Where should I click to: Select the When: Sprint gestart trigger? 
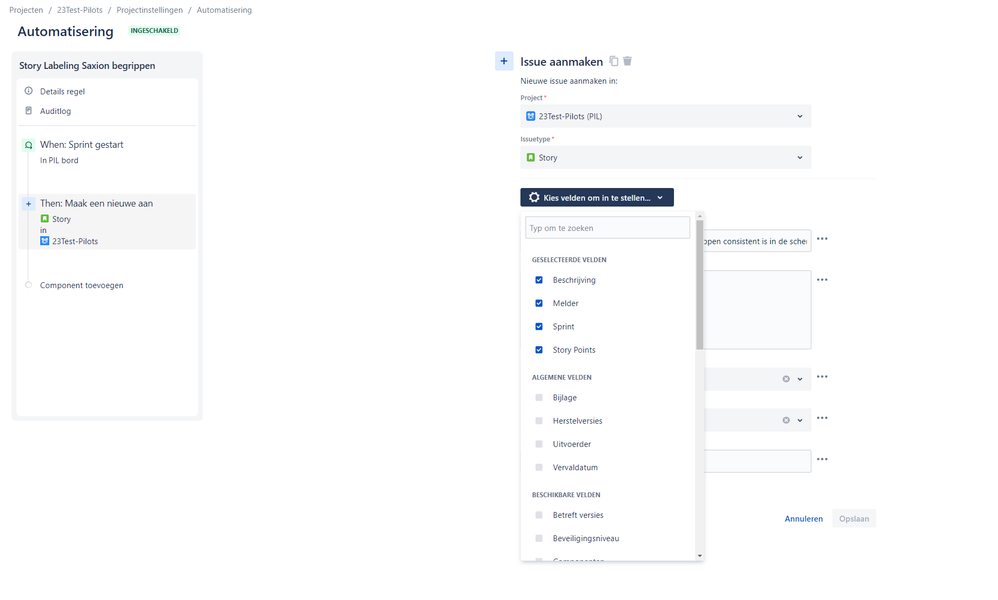[x=81, y=144]
